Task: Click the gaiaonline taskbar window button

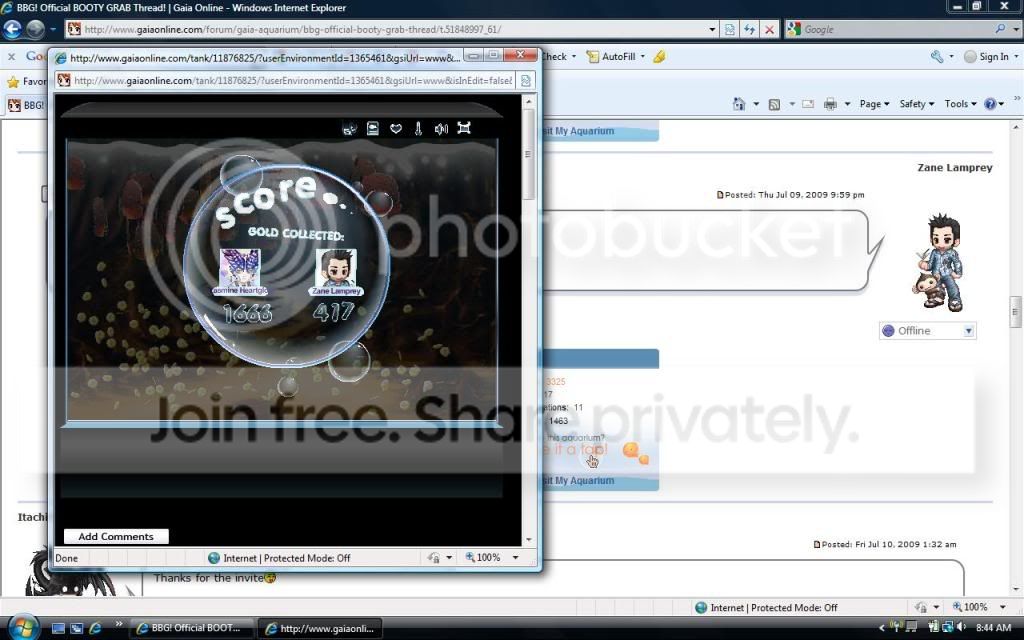Action: (320, 628)
